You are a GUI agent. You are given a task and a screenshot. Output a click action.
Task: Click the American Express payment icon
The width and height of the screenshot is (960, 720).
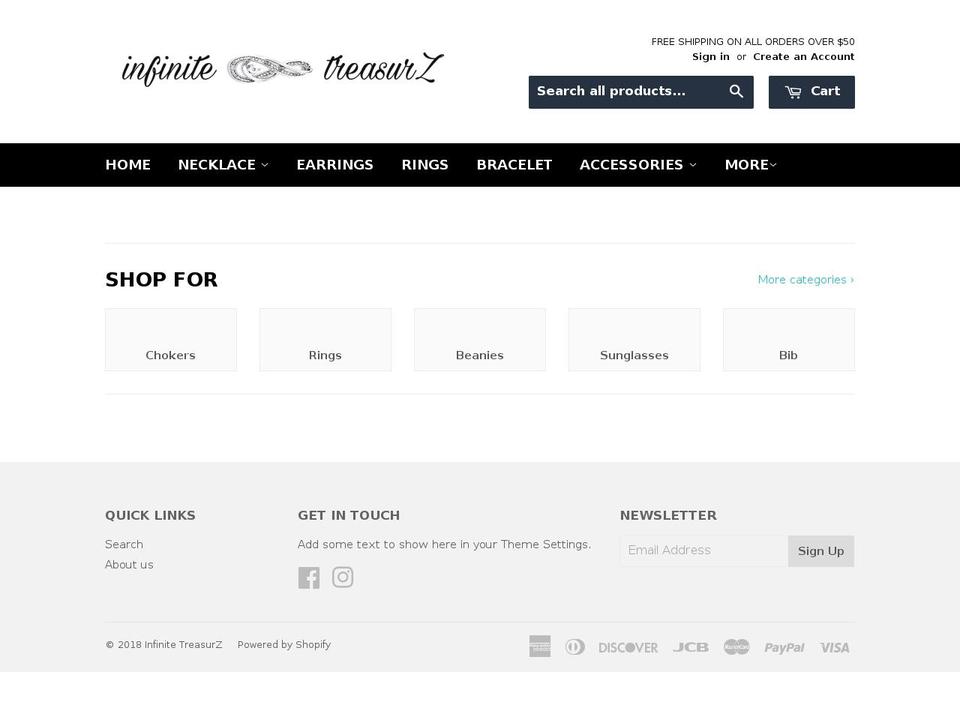(540, 647)
